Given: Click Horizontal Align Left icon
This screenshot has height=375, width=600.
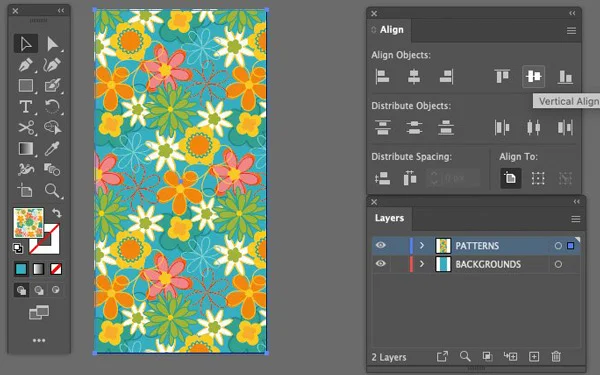Looking at the screenshot, I should pyautogui.click(x=382, y=76).
